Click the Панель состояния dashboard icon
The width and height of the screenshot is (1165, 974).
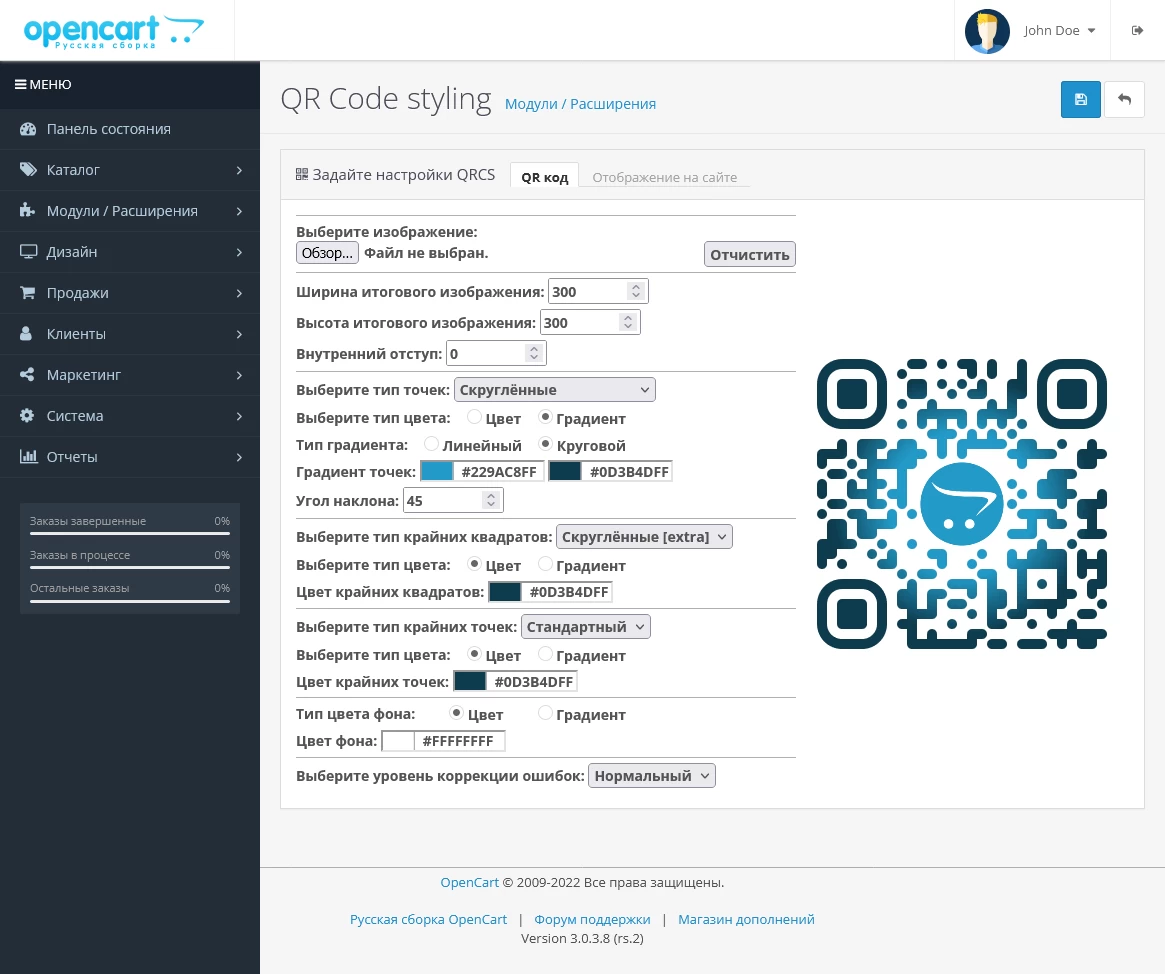(x=27, y=129)
